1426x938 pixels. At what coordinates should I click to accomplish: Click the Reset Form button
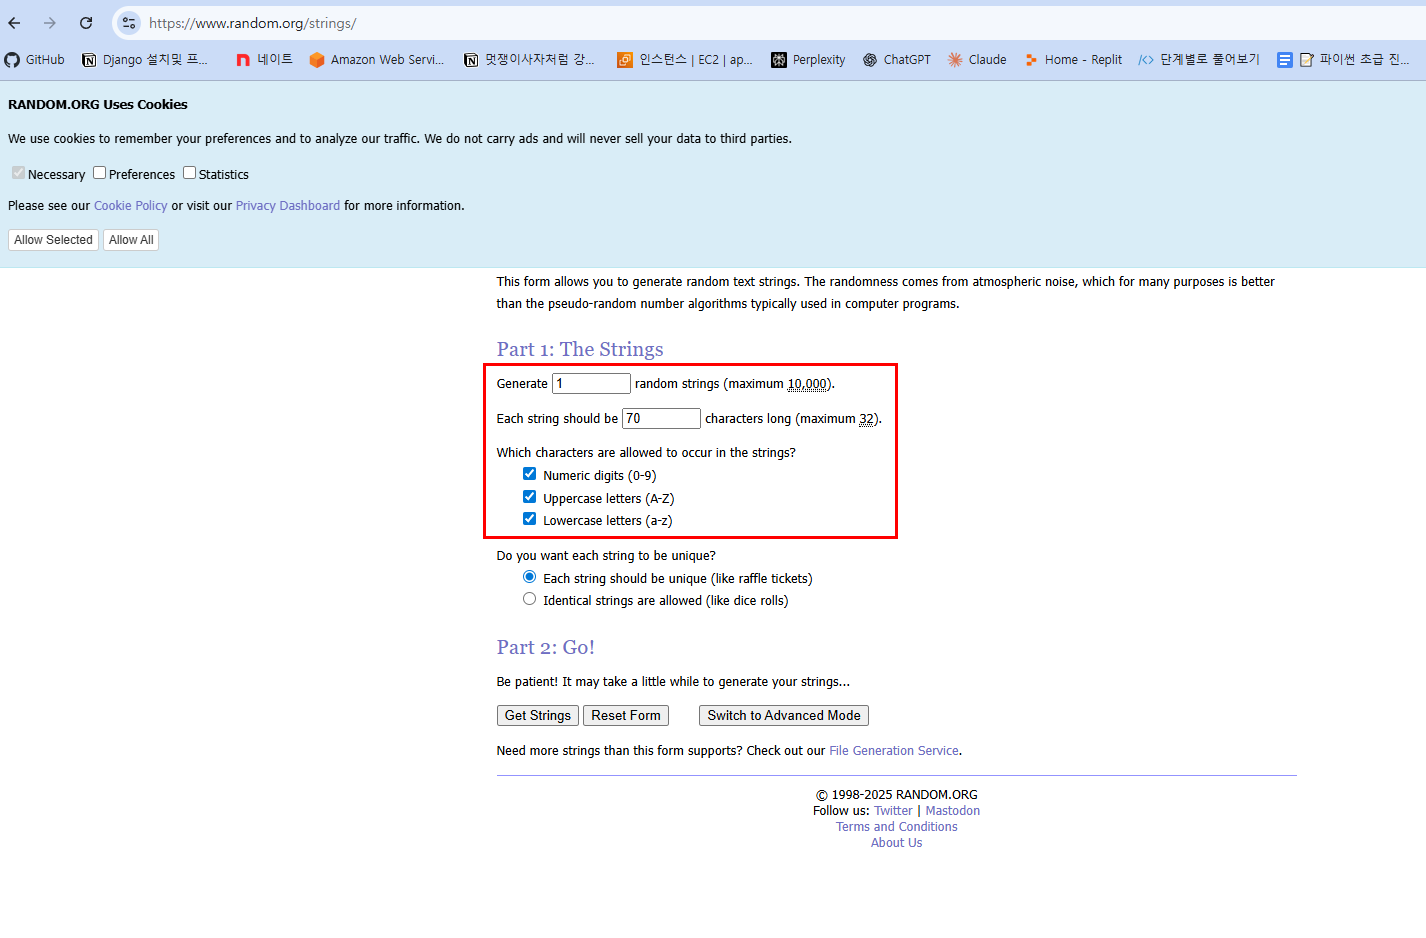click(x=626, y=716)
